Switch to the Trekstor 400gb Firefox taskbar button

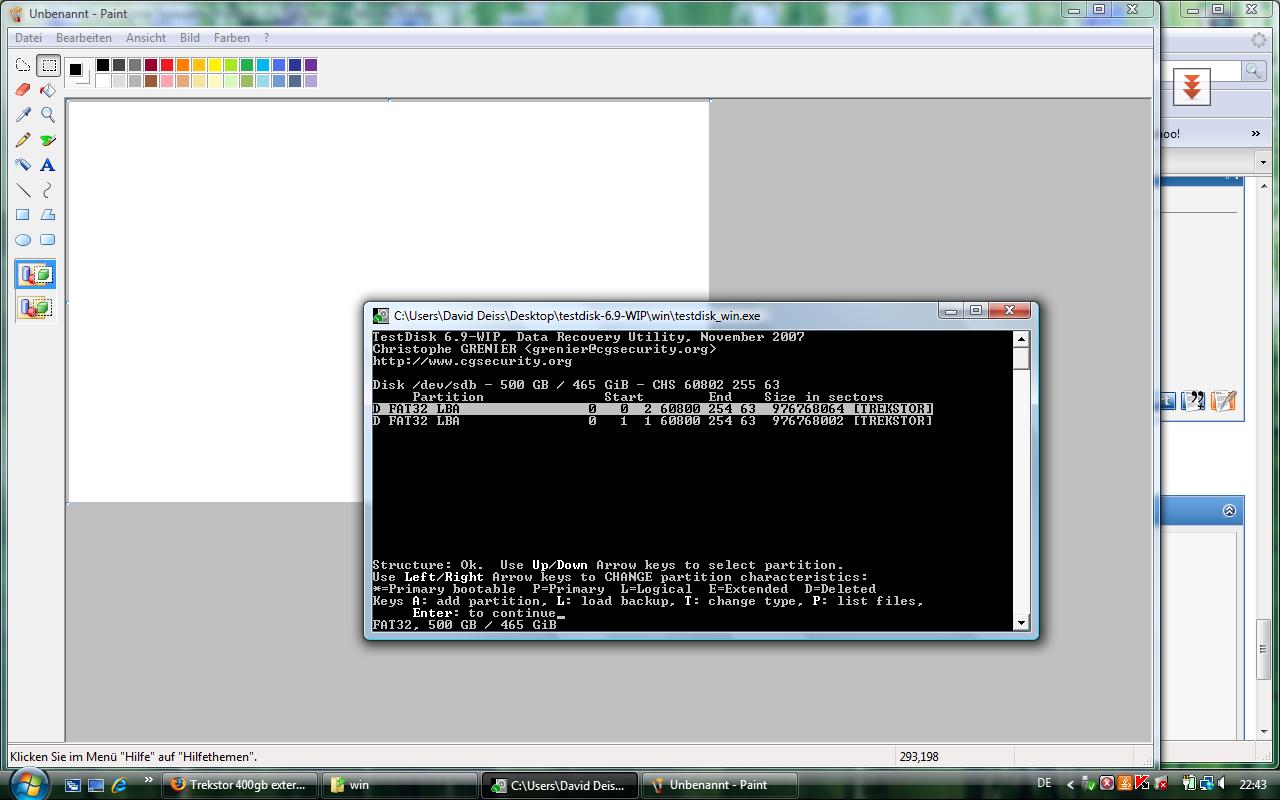pyautogui.click(x=241, y=785)
